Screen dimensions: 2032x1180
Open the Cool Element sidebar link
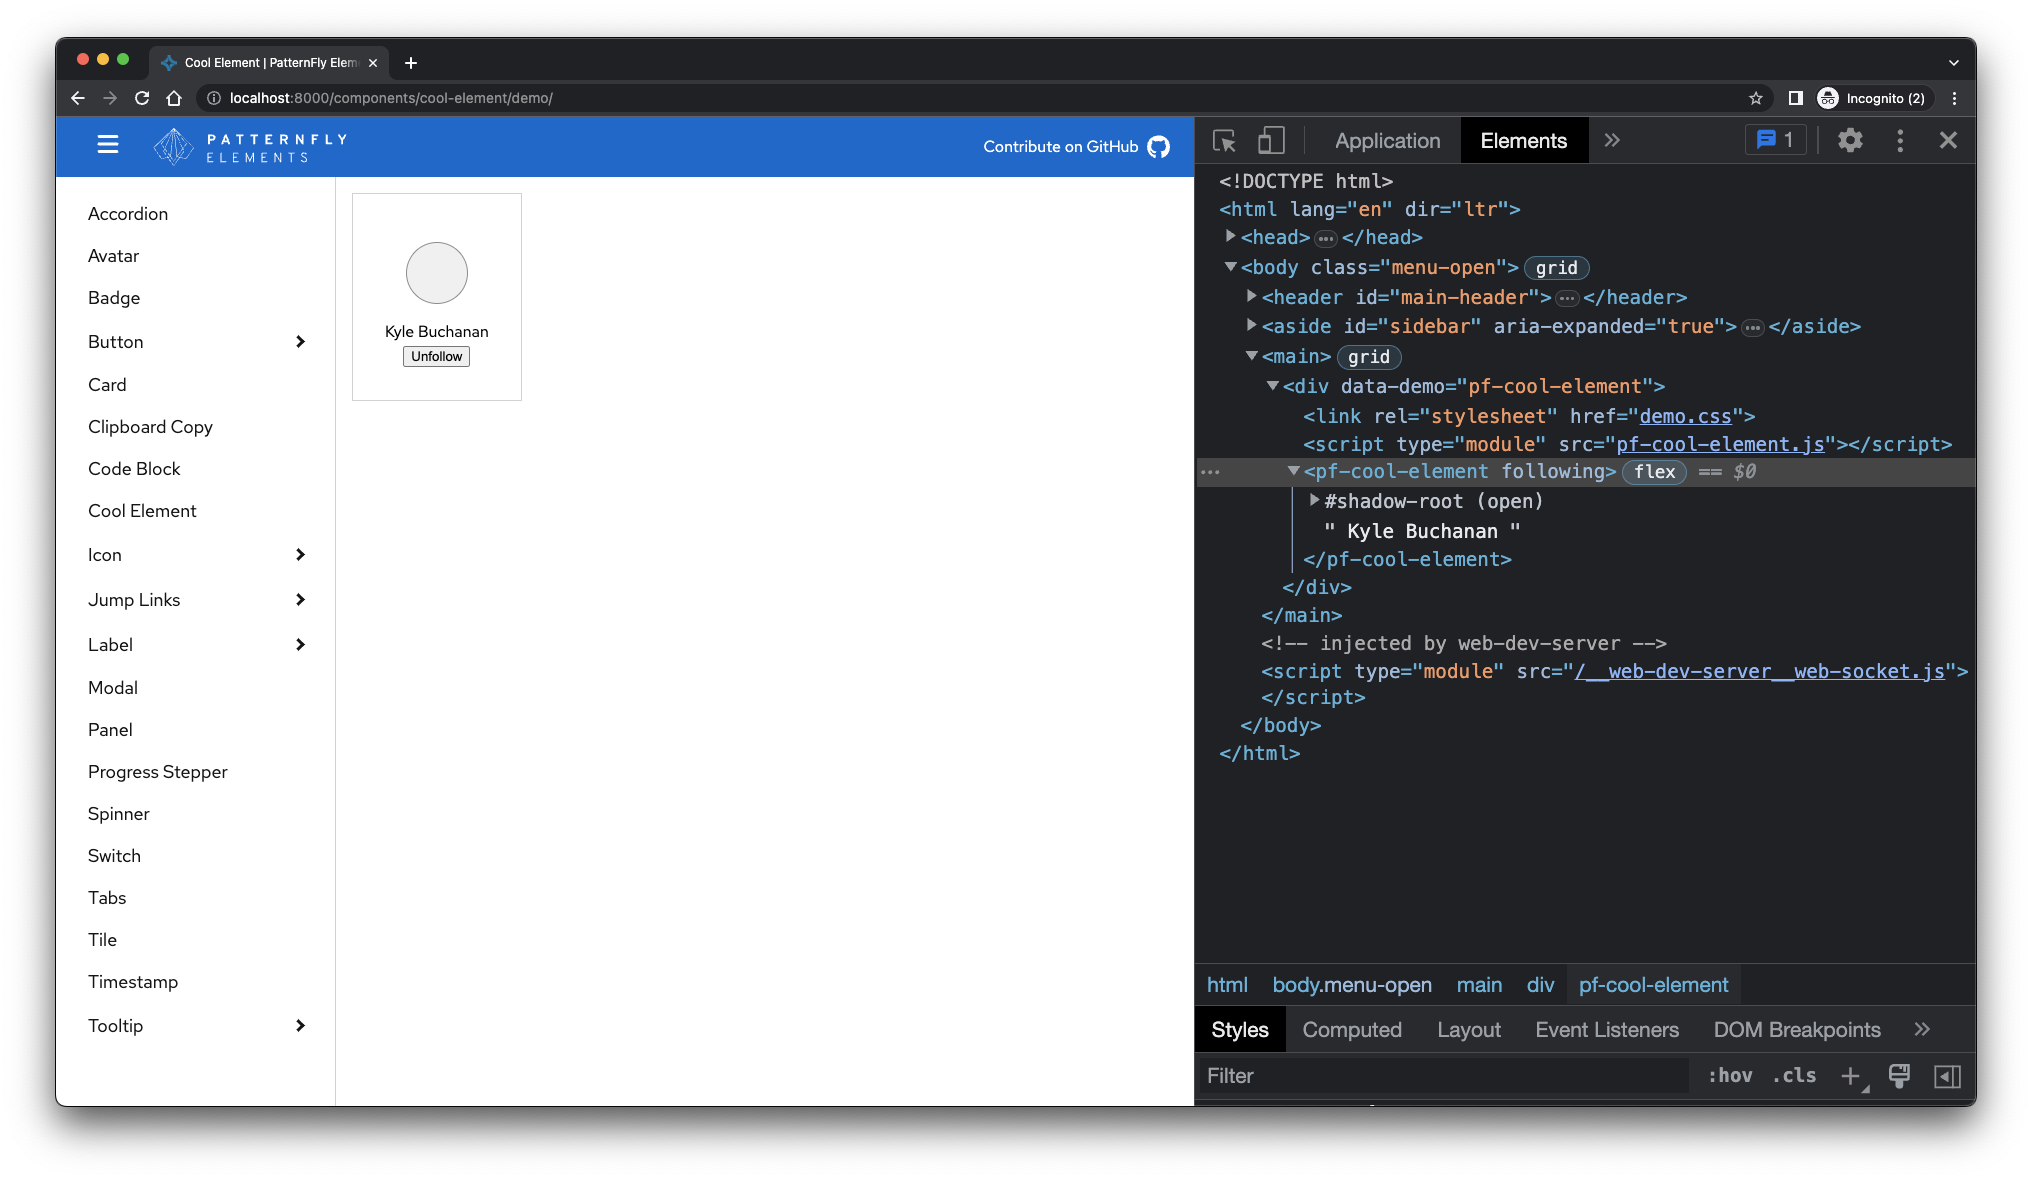pyautogui.click(x=142, y=510)
